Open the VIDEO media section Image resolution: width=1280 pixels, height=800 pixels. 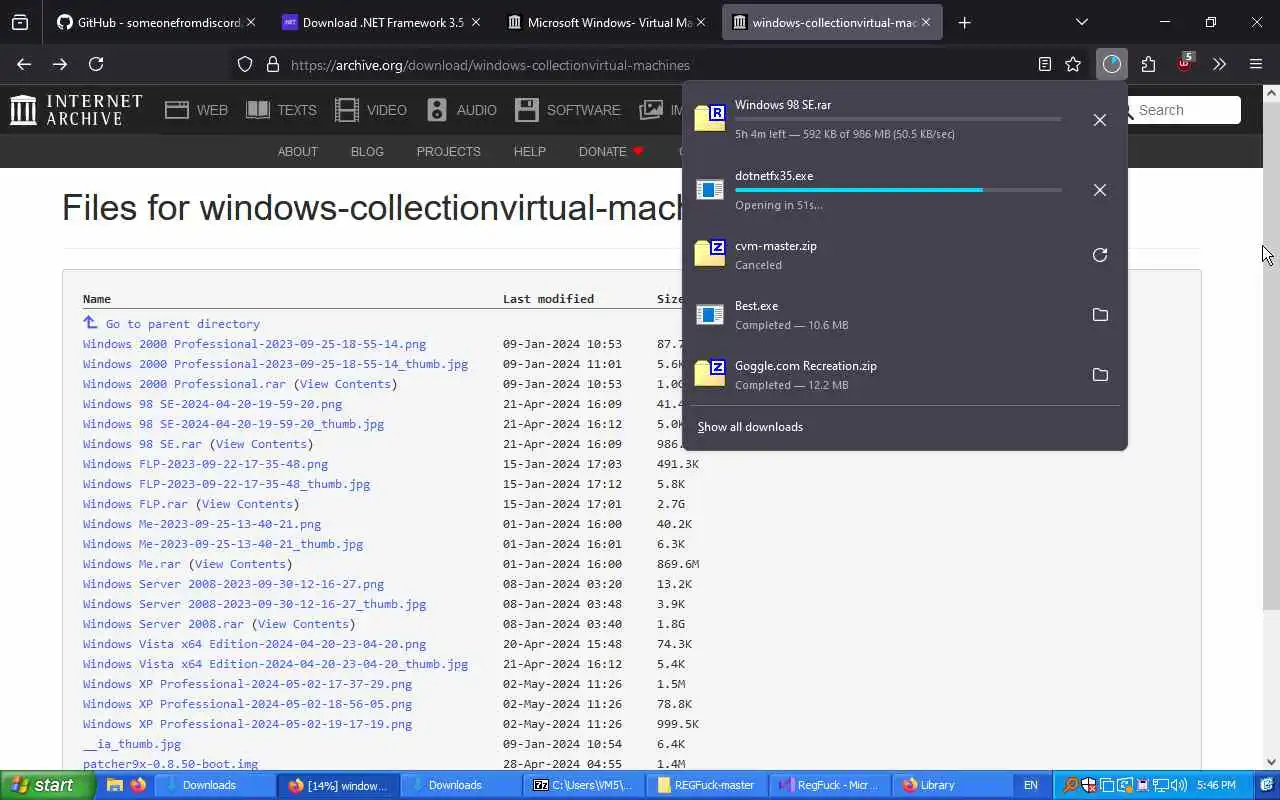[x=371, y=110]
